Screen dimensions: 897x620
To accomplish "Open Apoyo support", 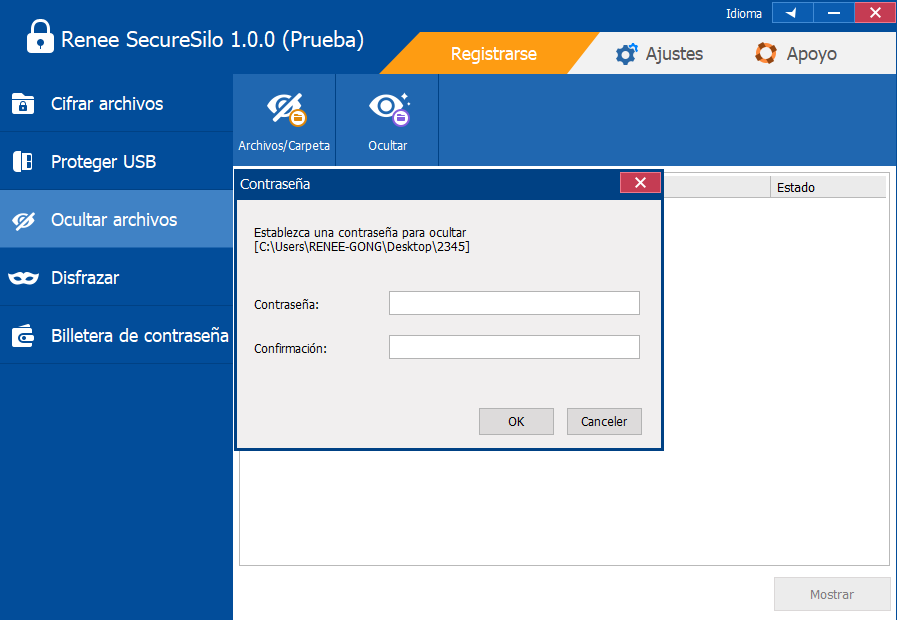I will tap(795, 54).
